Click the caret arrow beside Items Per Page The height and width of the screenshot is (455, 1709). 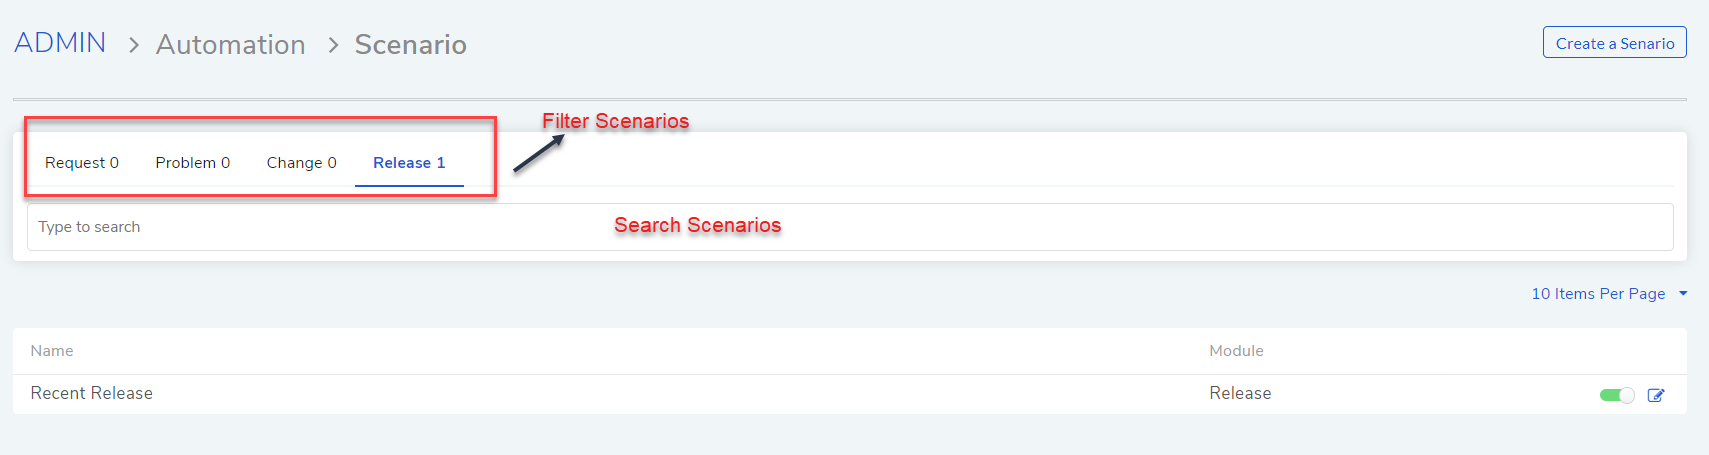tap(1683, 293)
